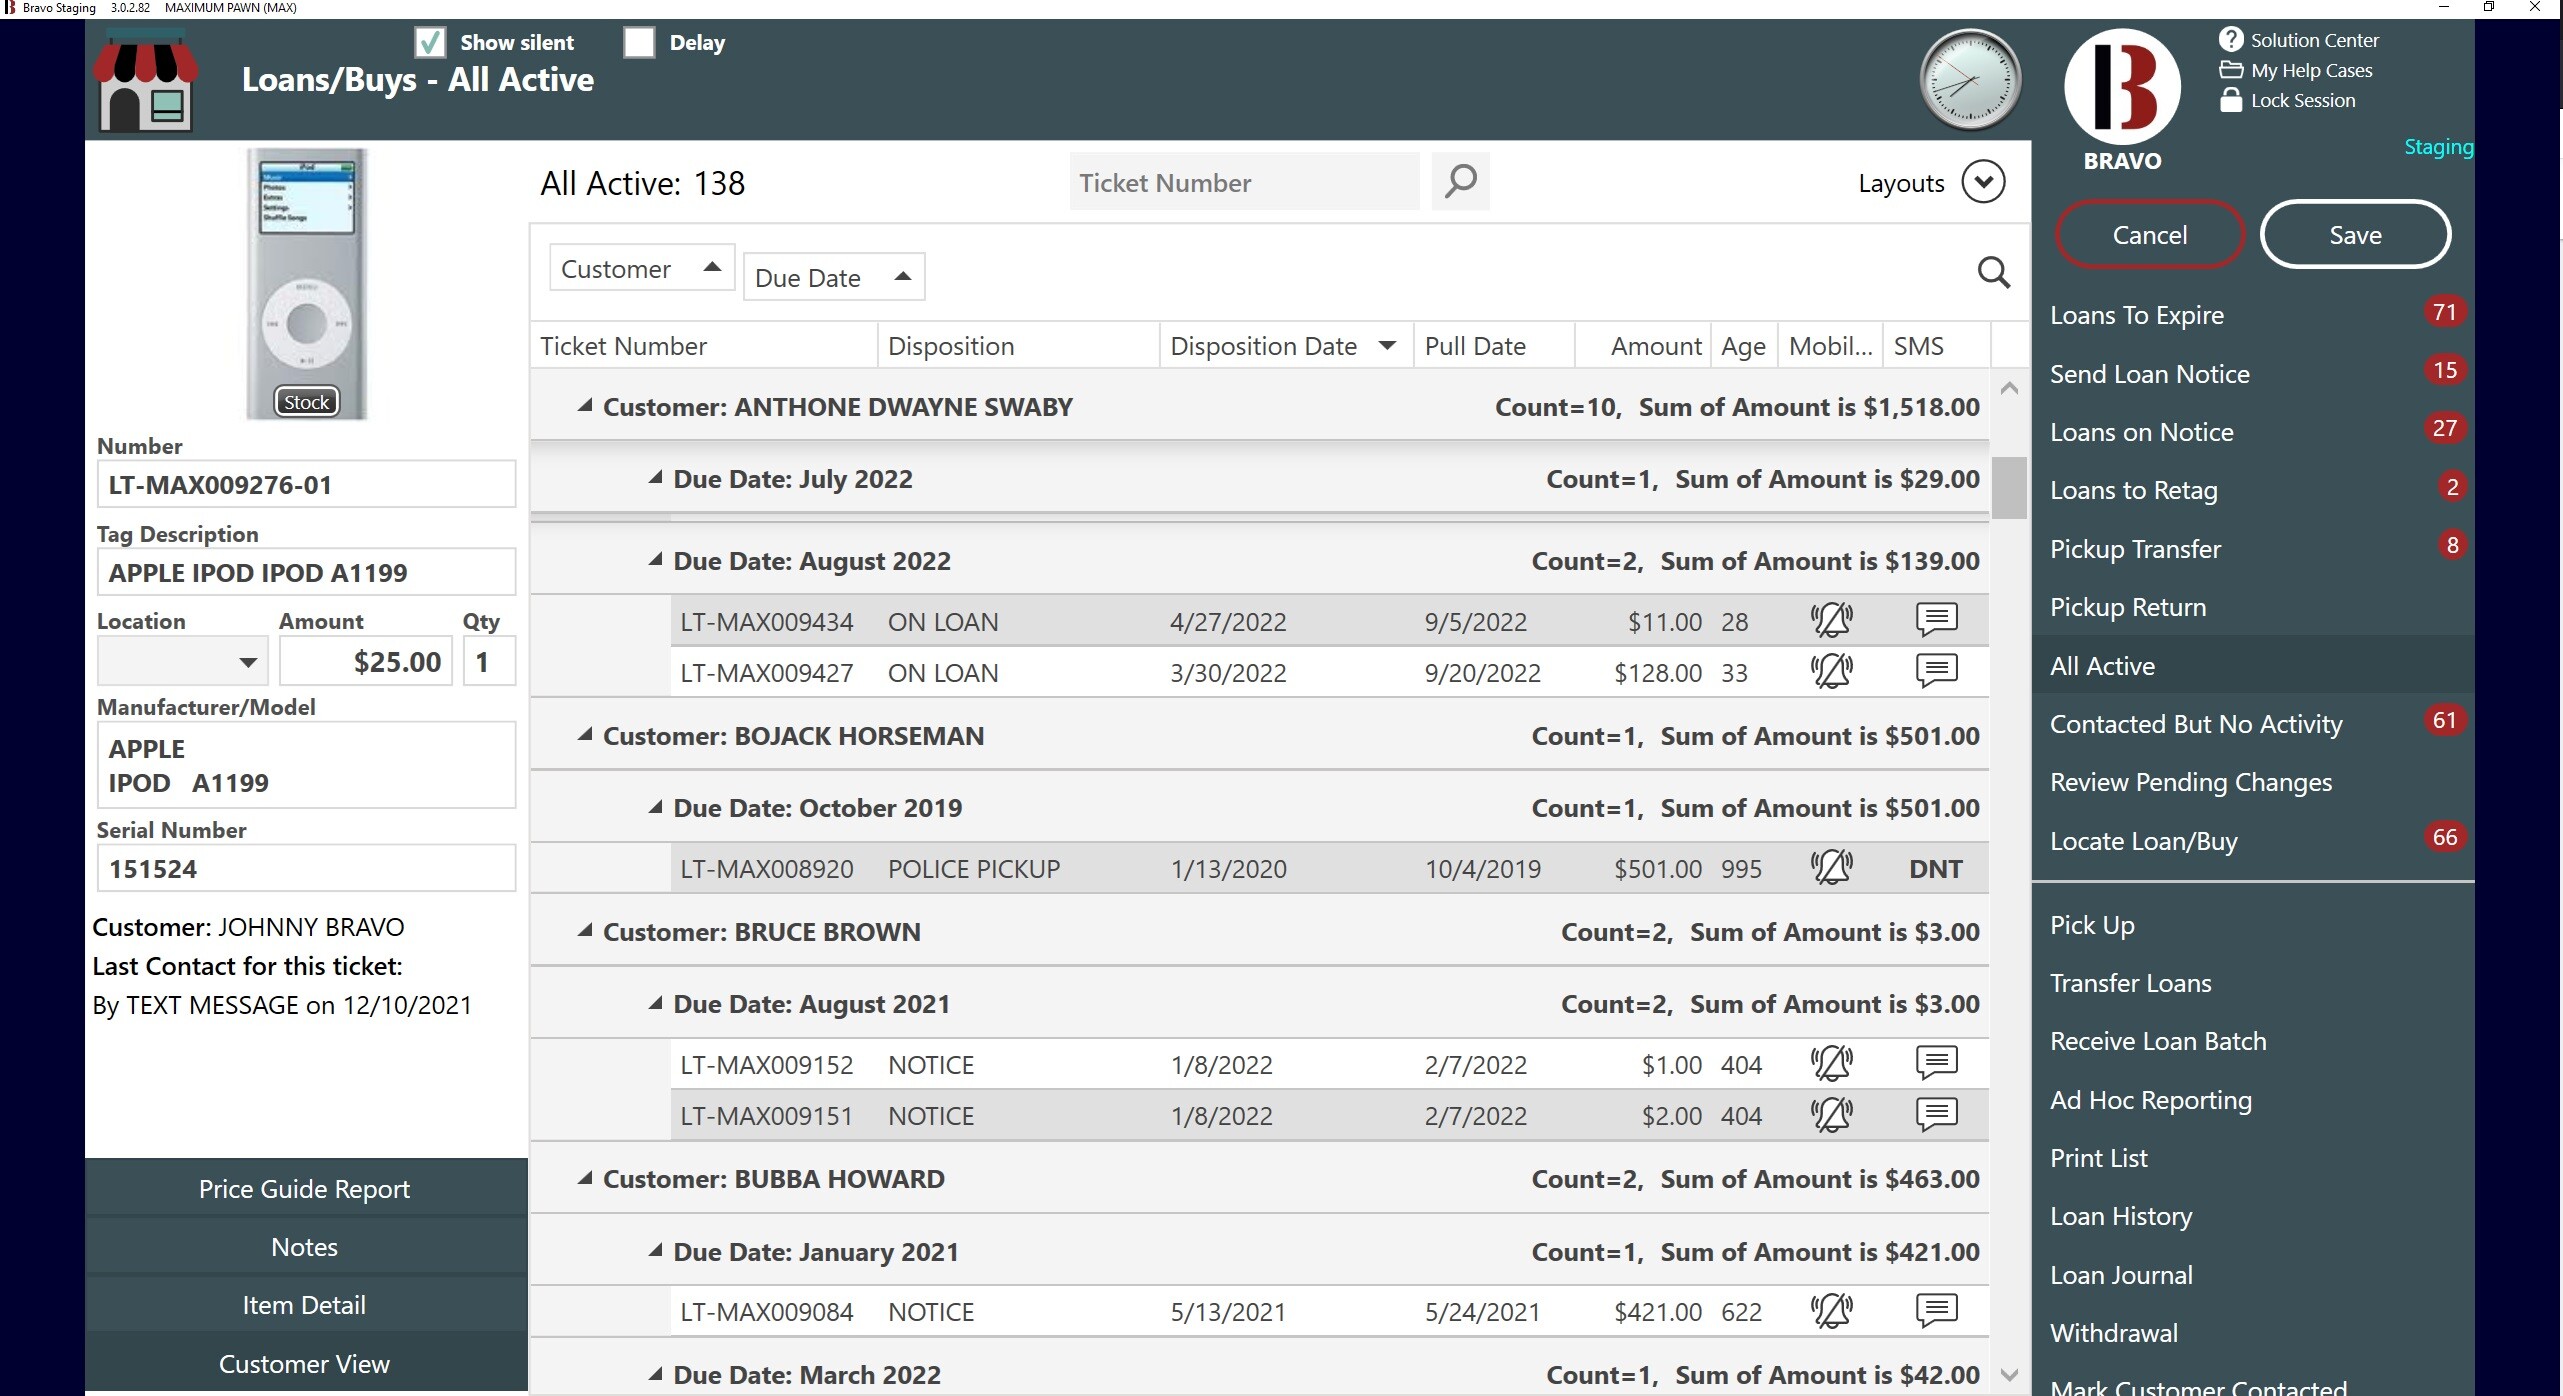Select ticket row LT-MAX009427
Screen dimensions: 2563x1396
[x=1329, y=672]
